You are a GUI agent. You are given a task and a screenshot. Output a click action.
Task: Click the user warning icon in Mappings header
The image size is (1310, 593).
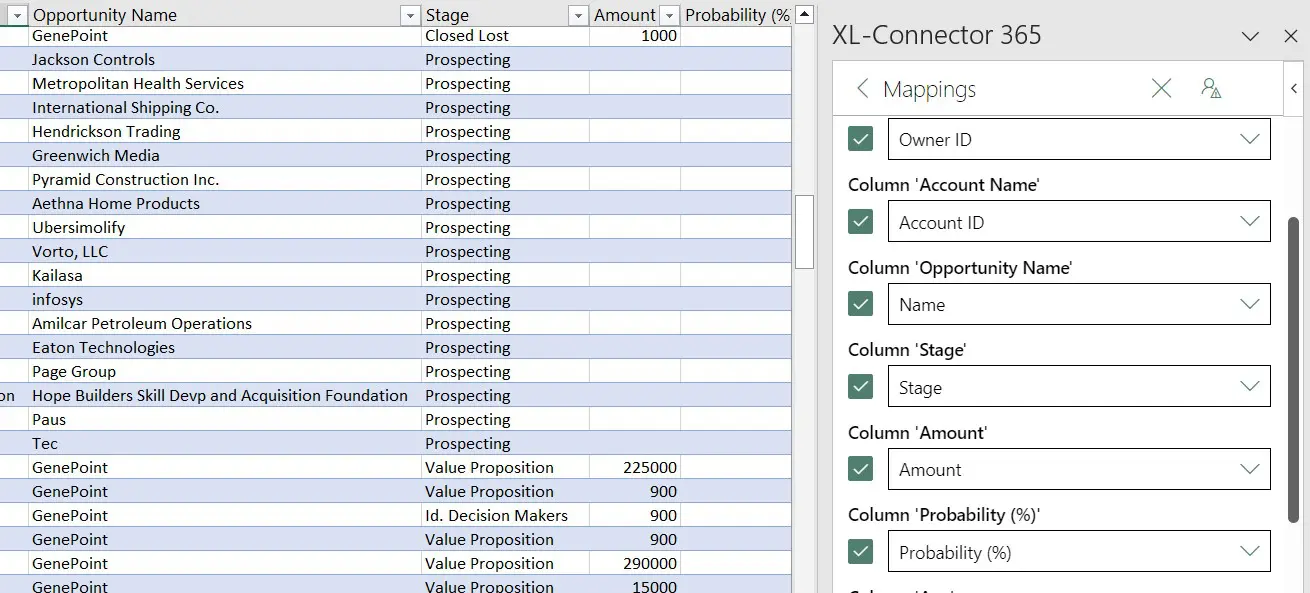pos(1211,89)
